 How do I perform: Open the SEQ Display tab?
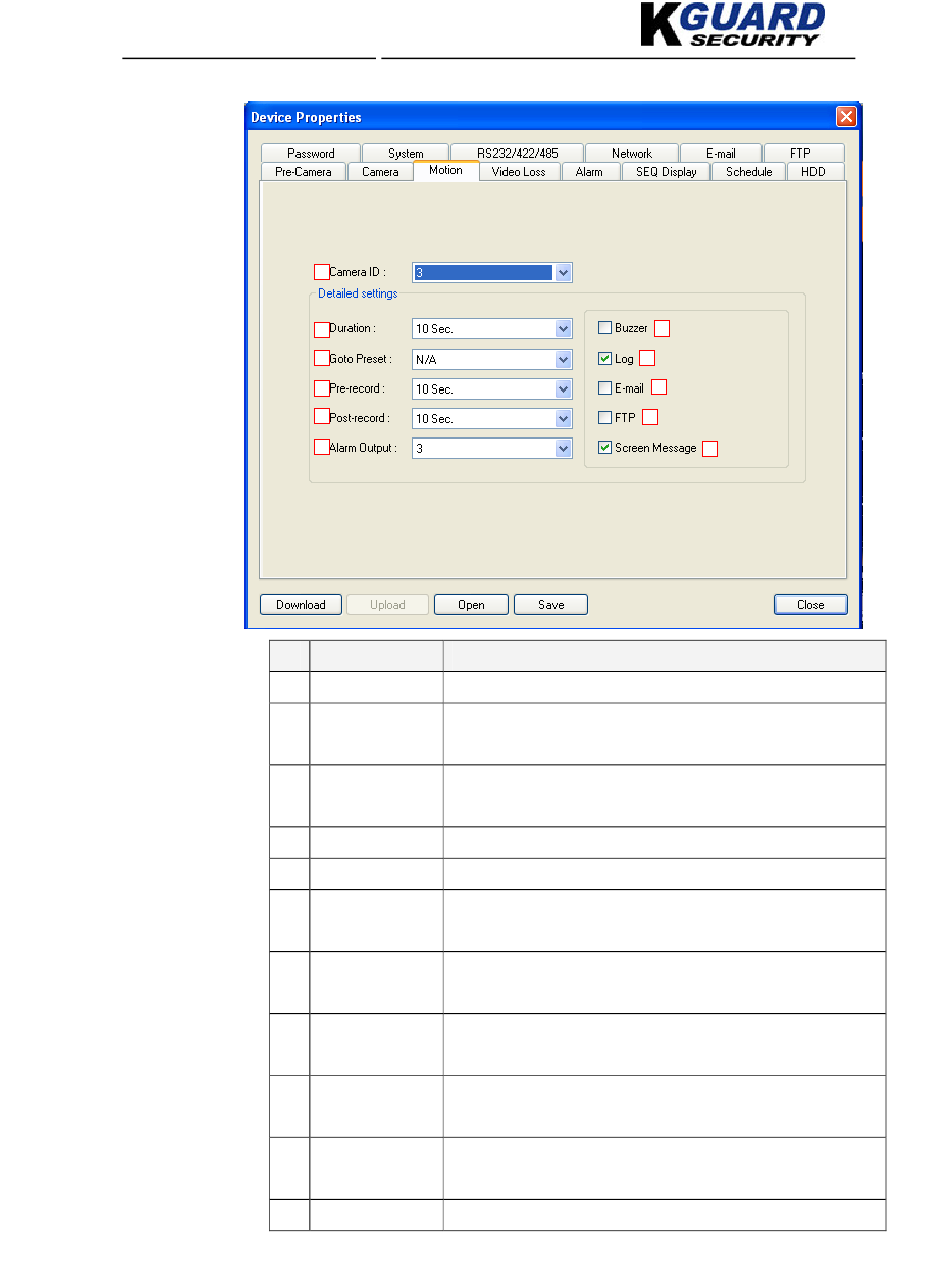coord(666,171)
